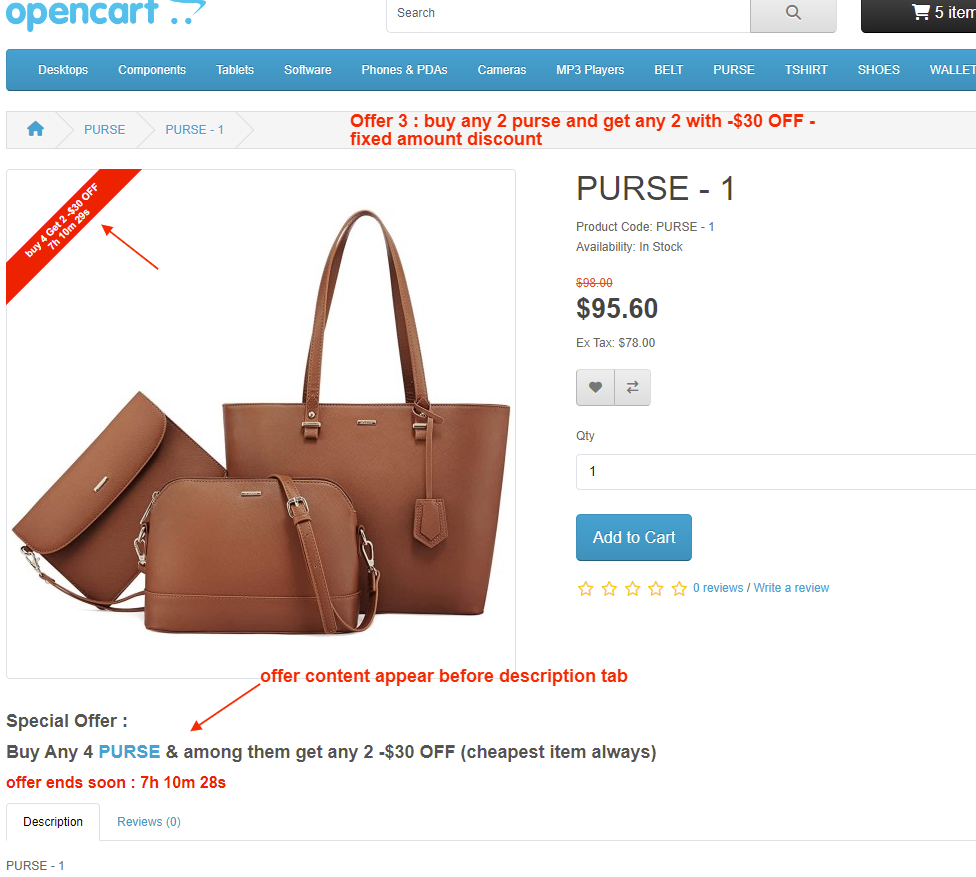Select the Description tab

pyautogui.click(x=53, y=822)
